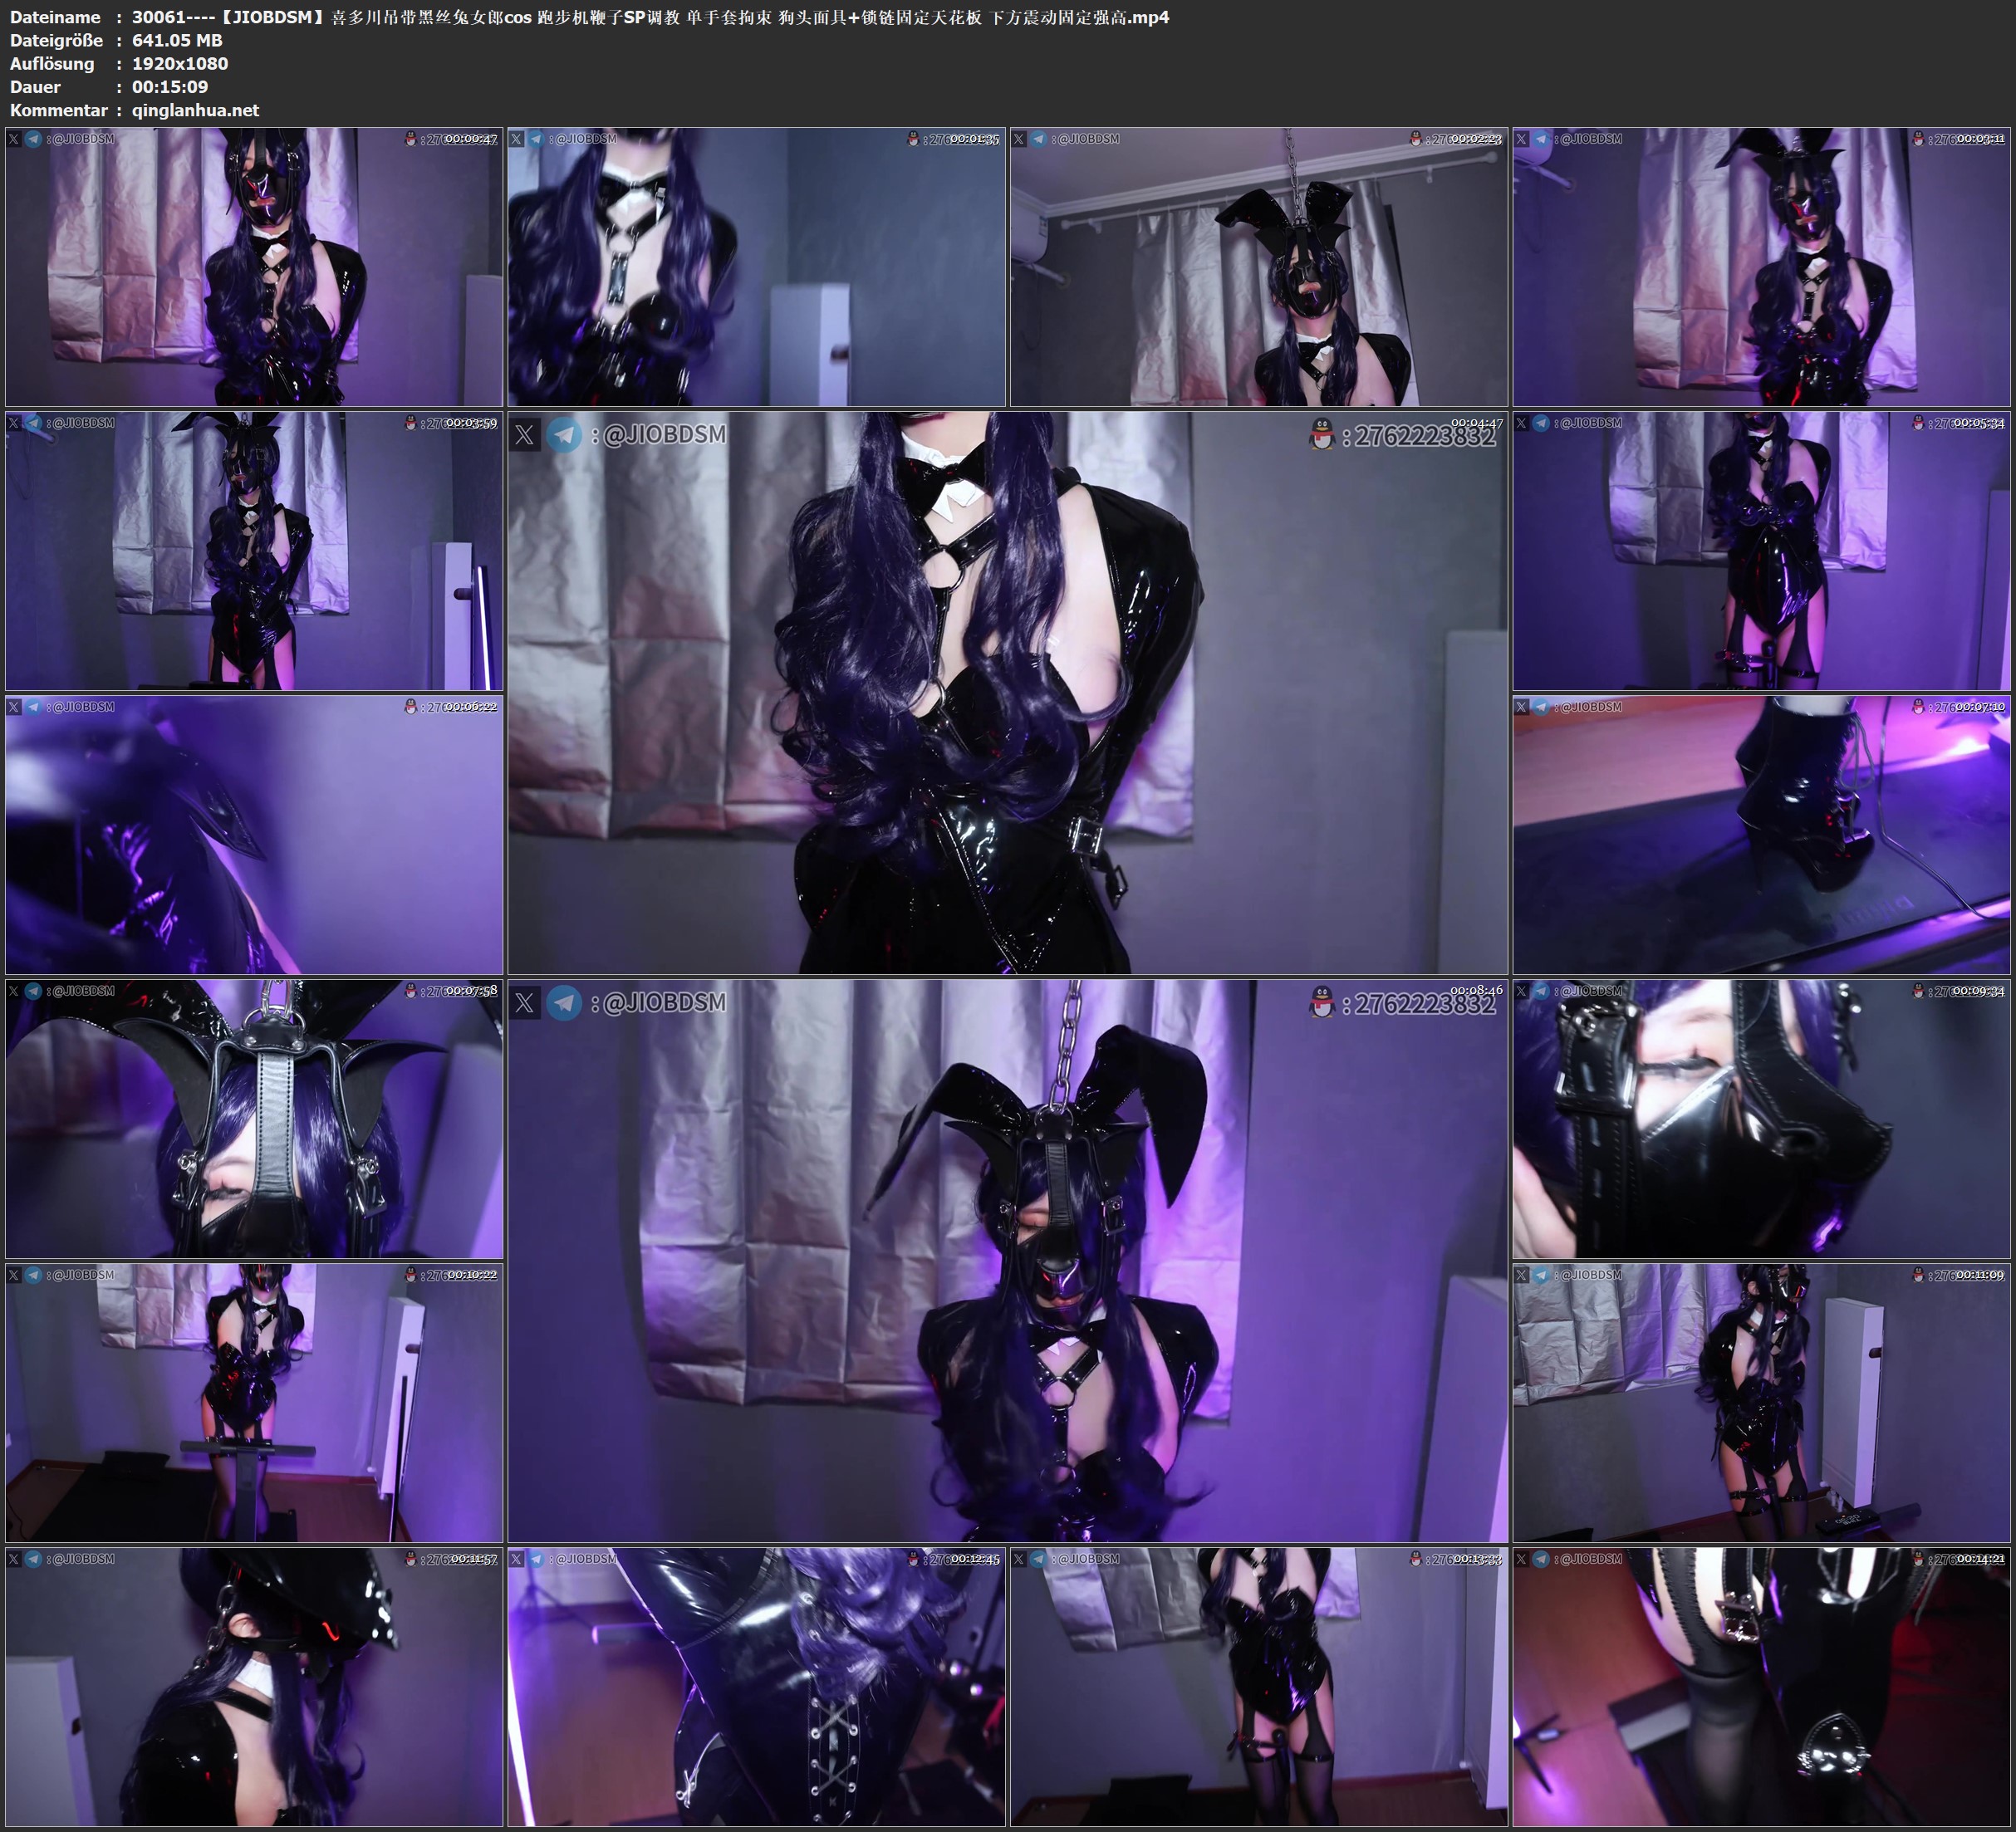Image resolution: width=2016 pixels, height=1832 pixels.
Task: Click the X logo in the 00:04:47 frame
Action: (525, 435)
